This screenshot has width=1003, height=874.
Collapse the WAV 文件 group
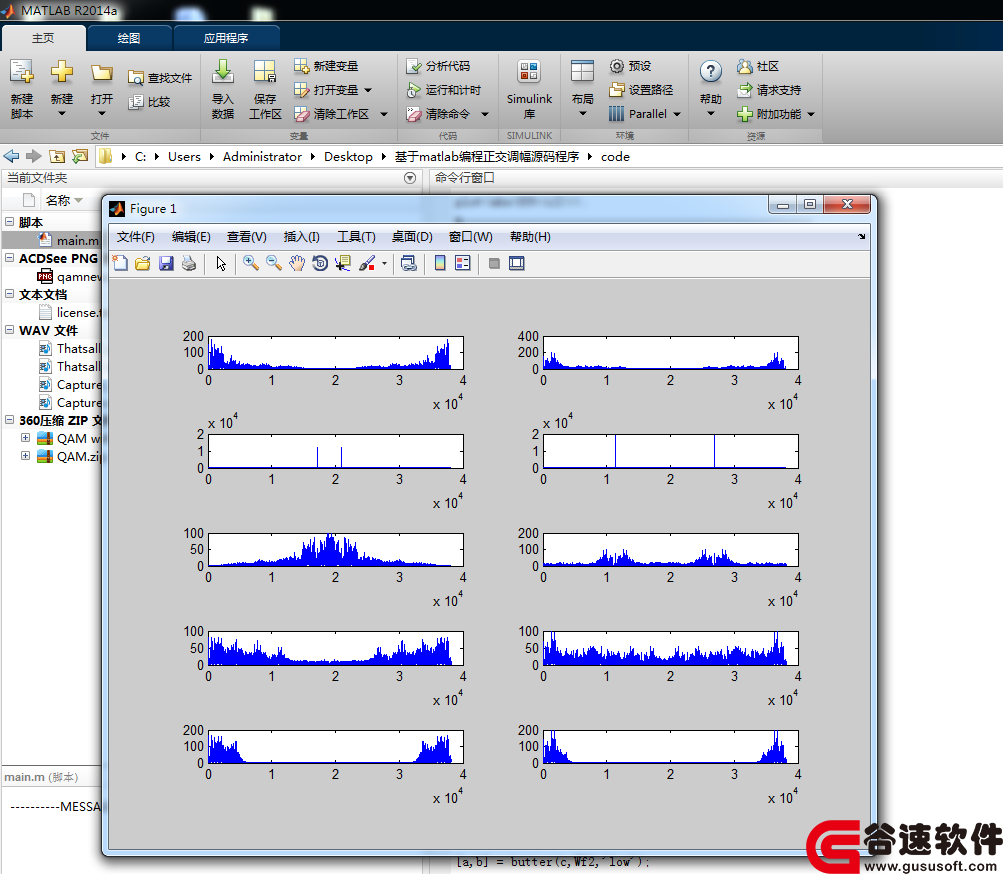[10, 330]
